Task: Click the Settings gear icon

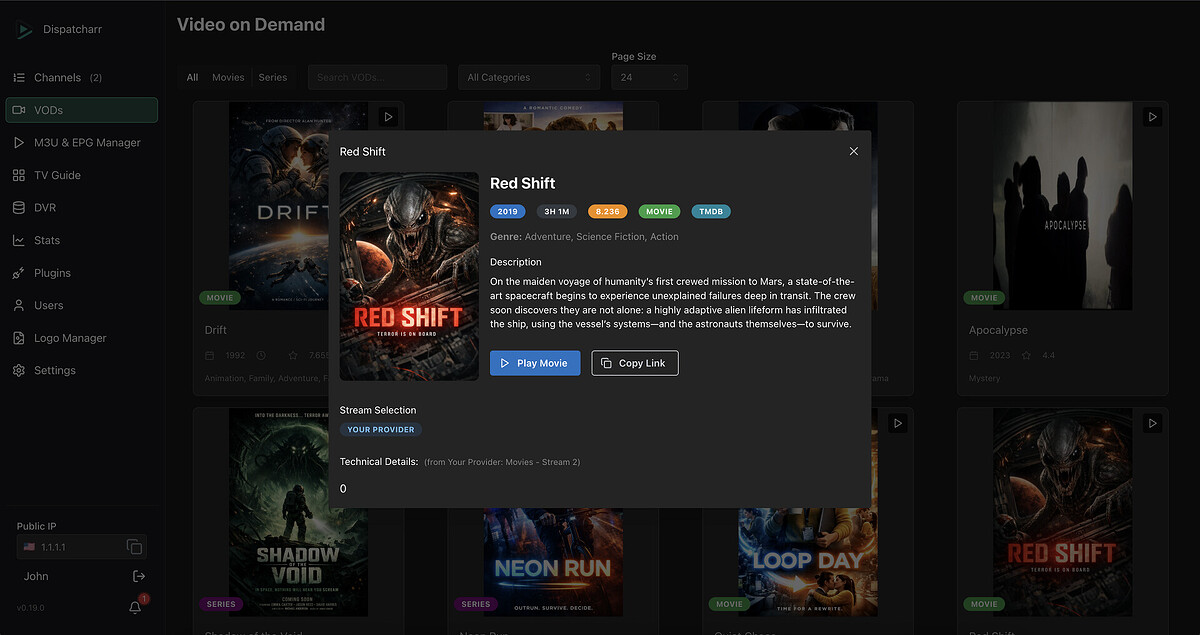Action: point(18,370)
